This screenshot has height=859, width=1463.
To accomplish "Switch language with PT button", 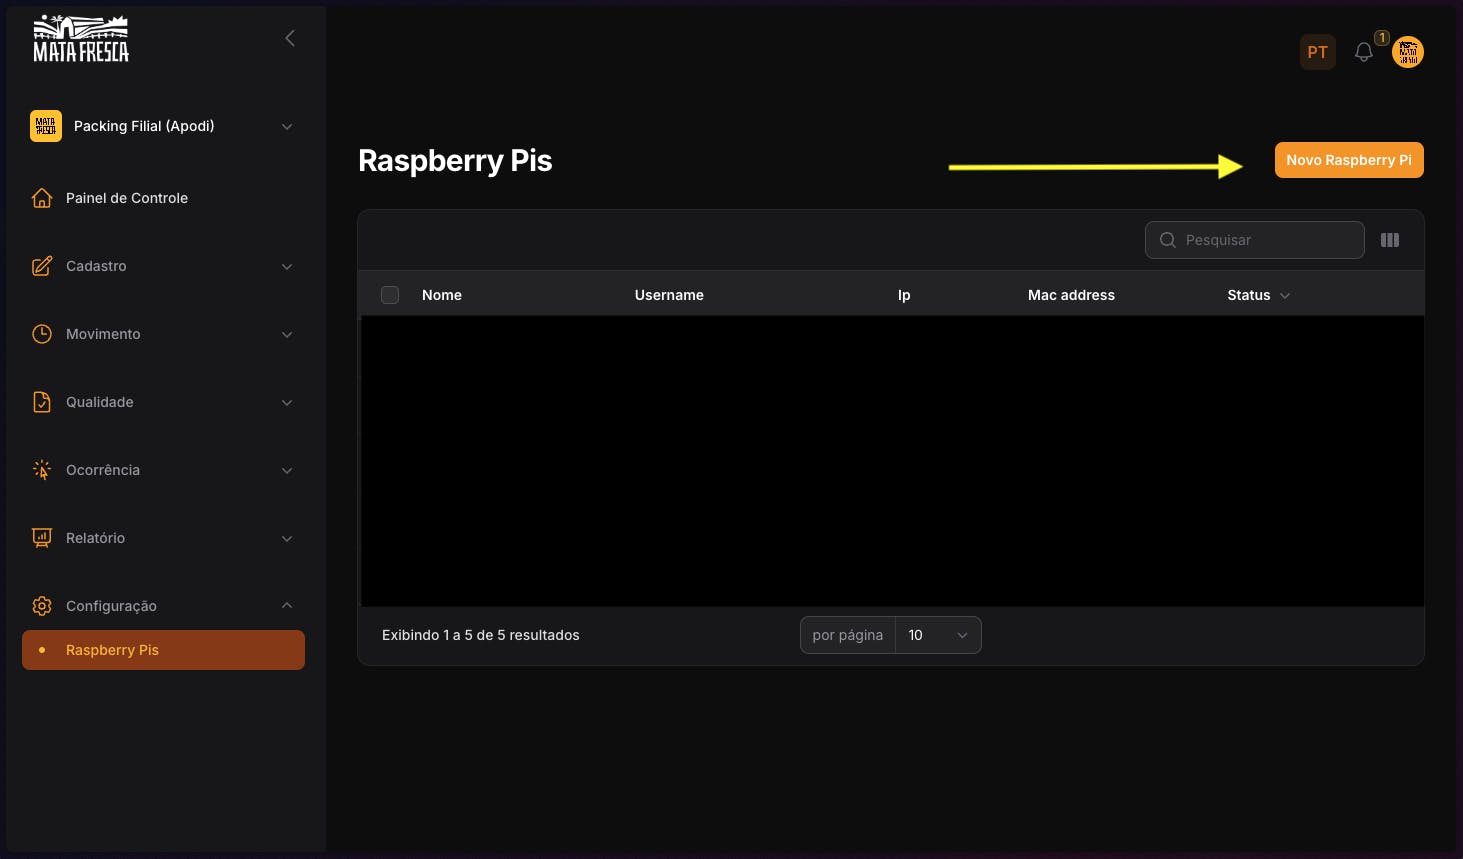I will click(1318, 52).
